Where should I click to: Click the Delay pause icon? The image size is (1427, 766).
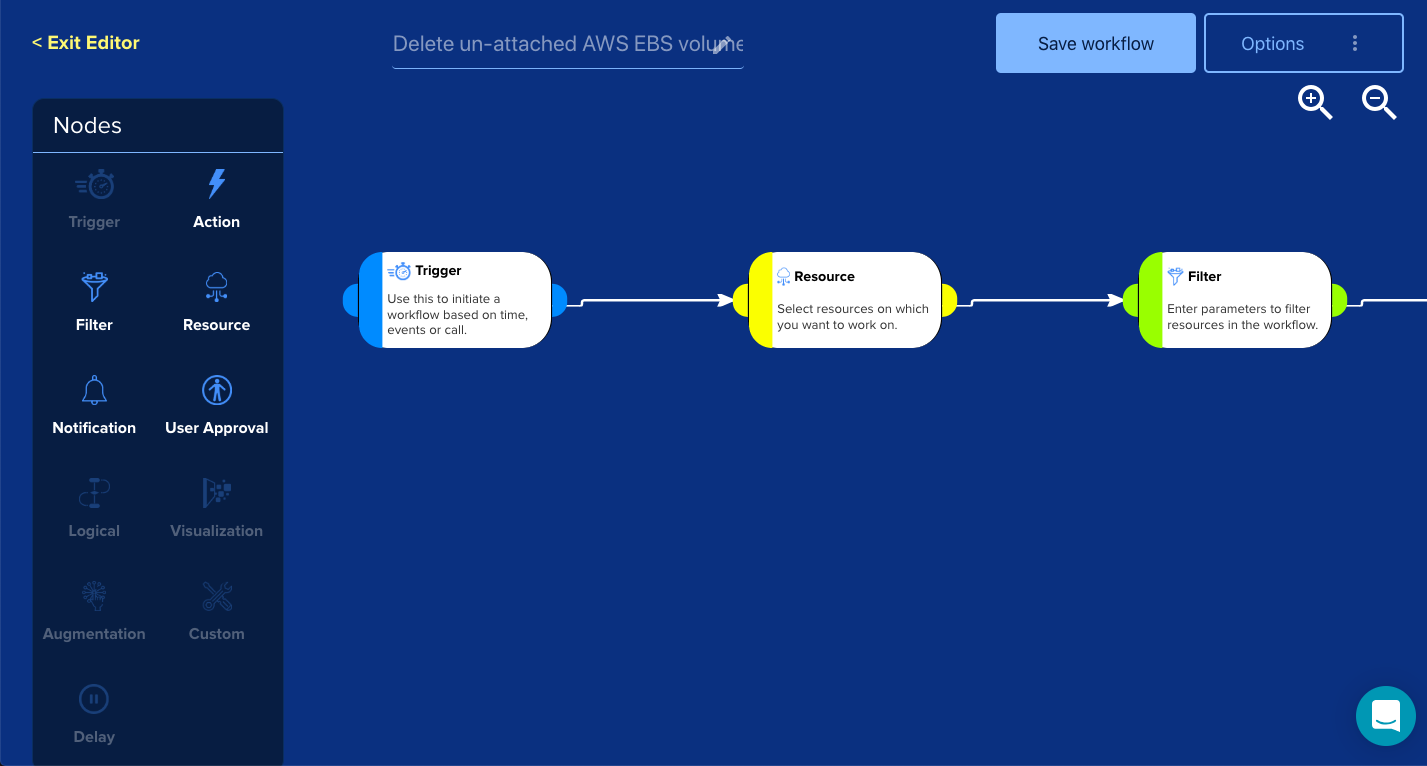coord(94,699)
